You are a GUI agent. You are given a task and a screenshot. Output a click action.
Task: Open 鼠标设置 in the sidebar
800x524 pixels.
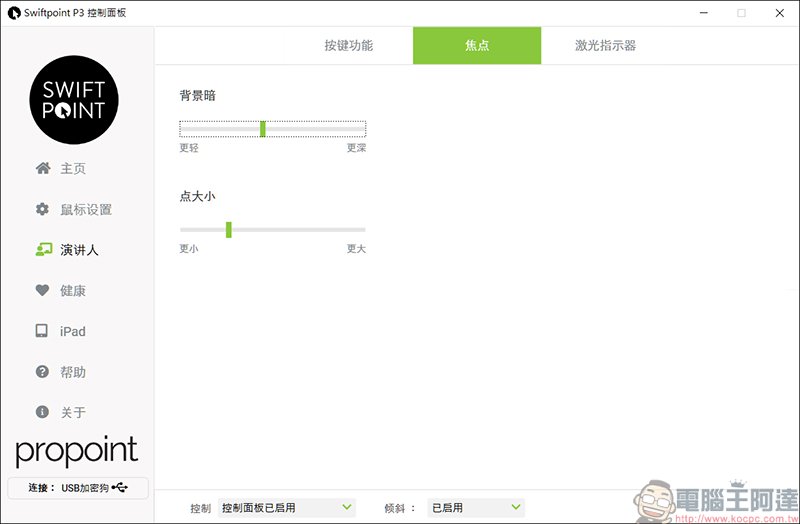click(86, 209)
